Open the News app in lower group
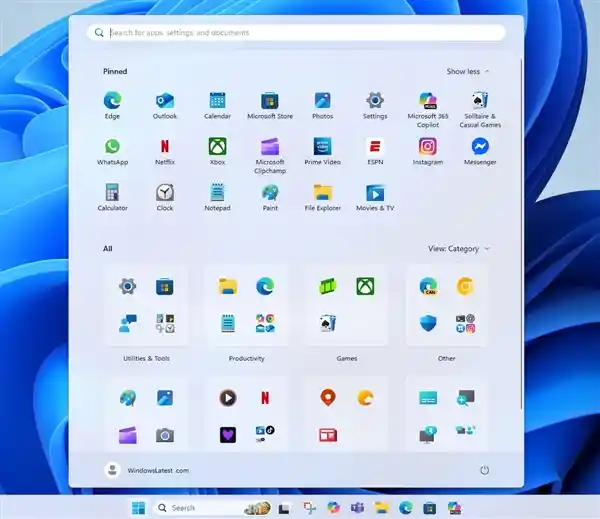The height and width of the screenshot is (519, 600). (x=328, y=435)
